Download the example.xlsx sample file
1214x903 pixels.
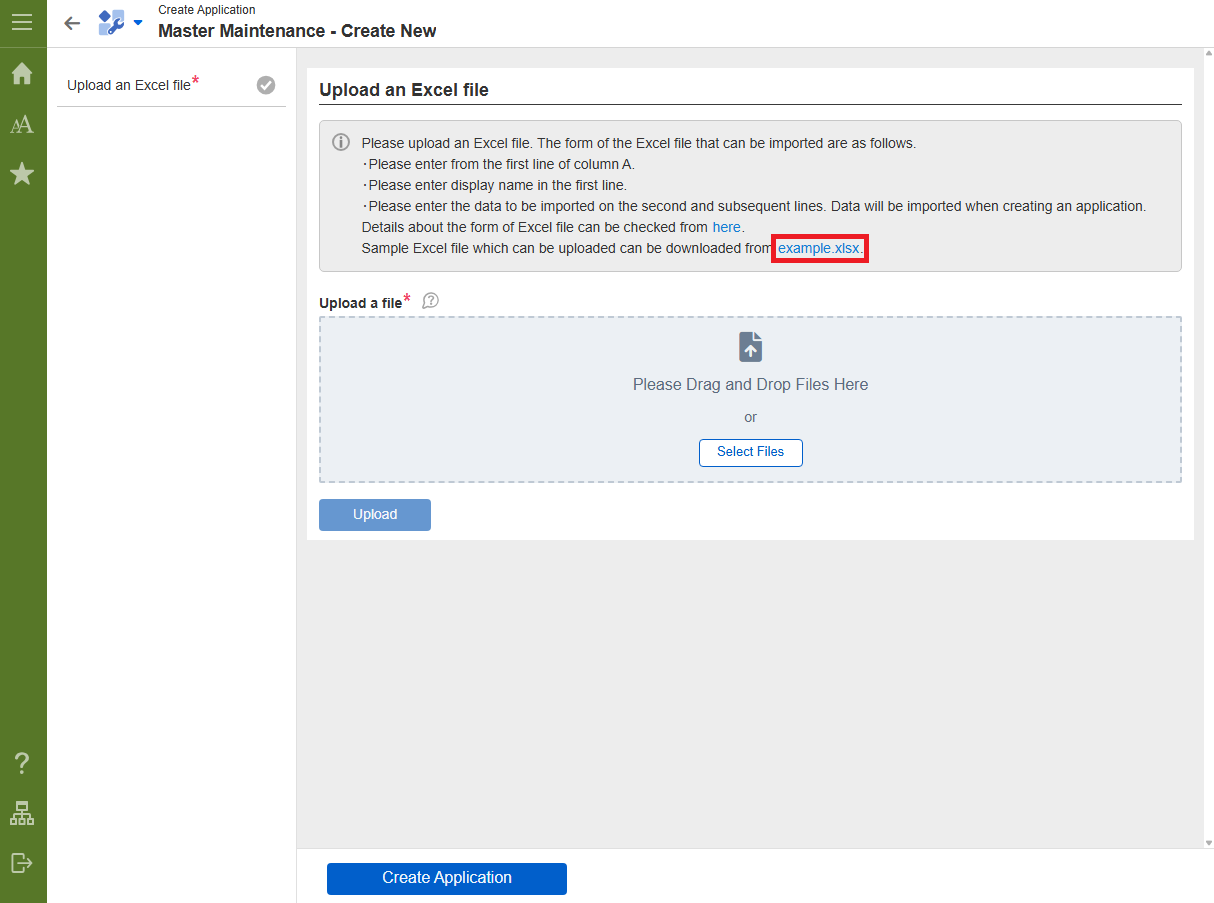coord(819,248)
